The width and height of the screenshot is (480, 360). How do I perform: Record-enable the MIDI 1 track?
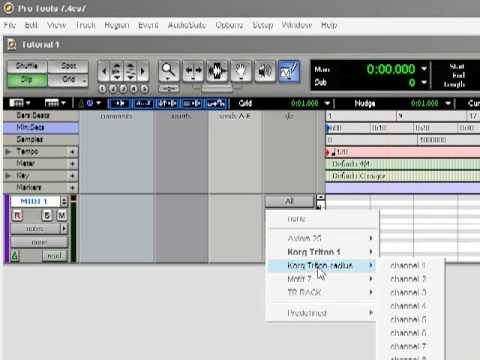(x=17, y=216)
